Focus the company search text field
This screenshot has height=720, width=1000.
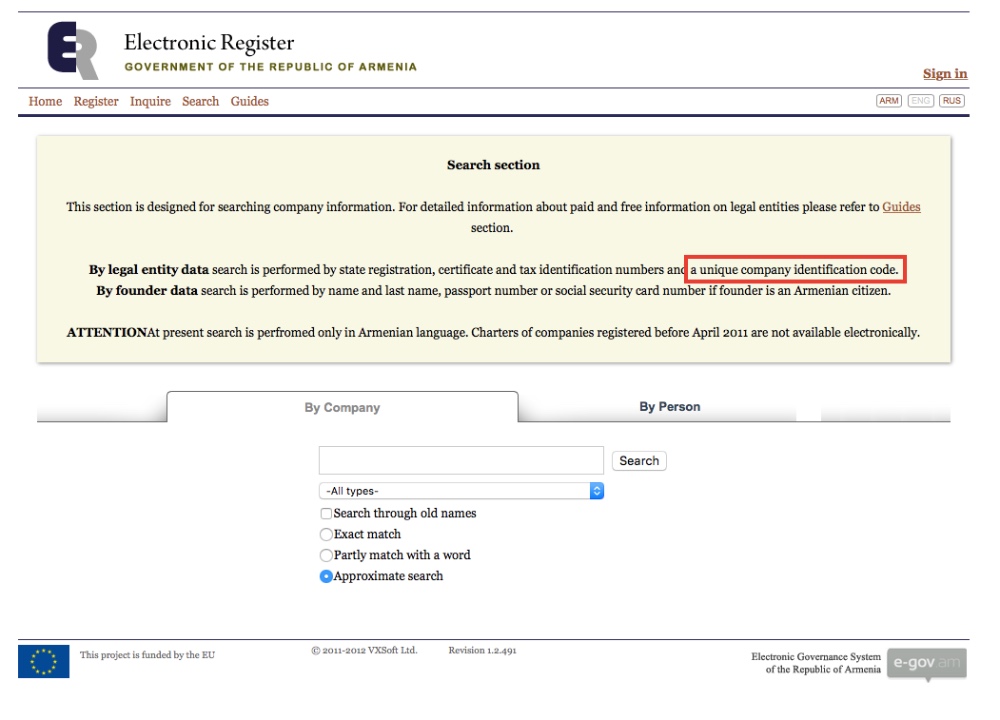click(461, 460)
